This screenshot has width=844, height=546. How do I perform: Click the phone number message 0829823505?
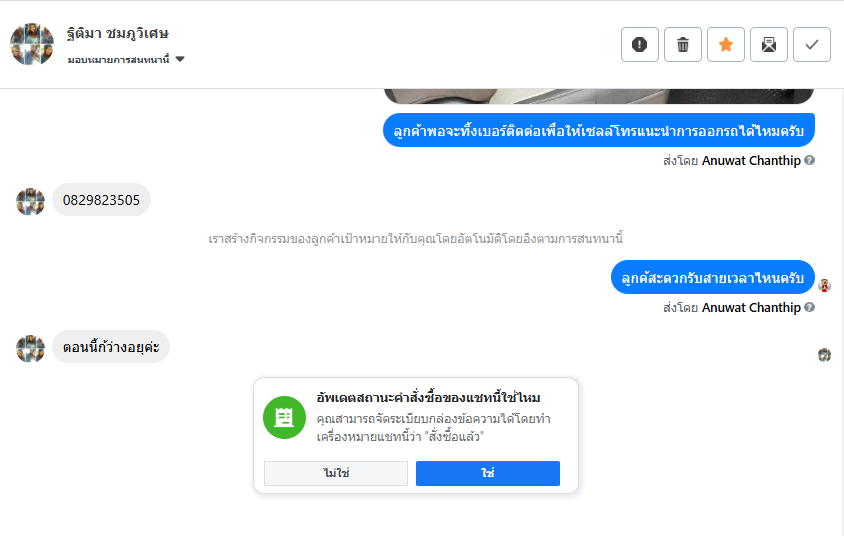tap(101, 200)
